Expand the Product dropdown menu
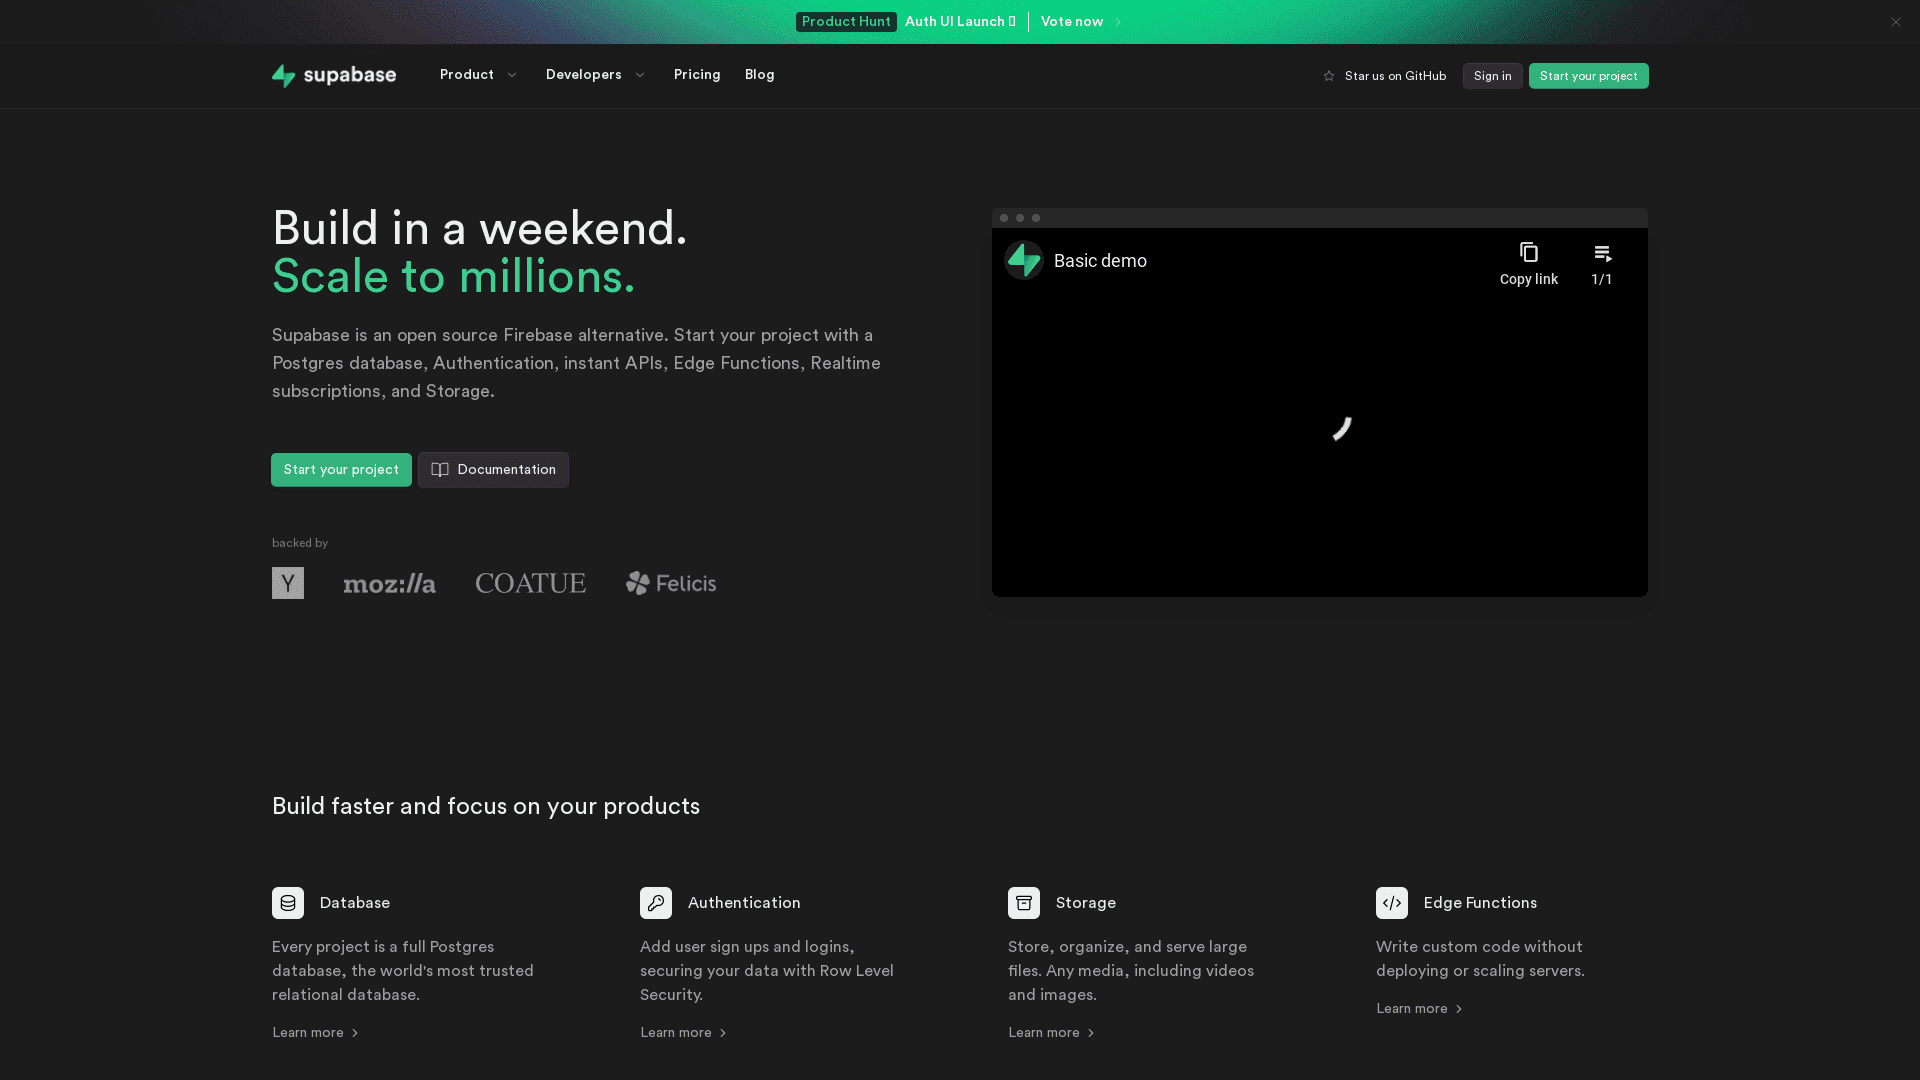Image resolution: width=1920 pixels, height=1080 pixels. pyautogui.click(x=479, y=75)
